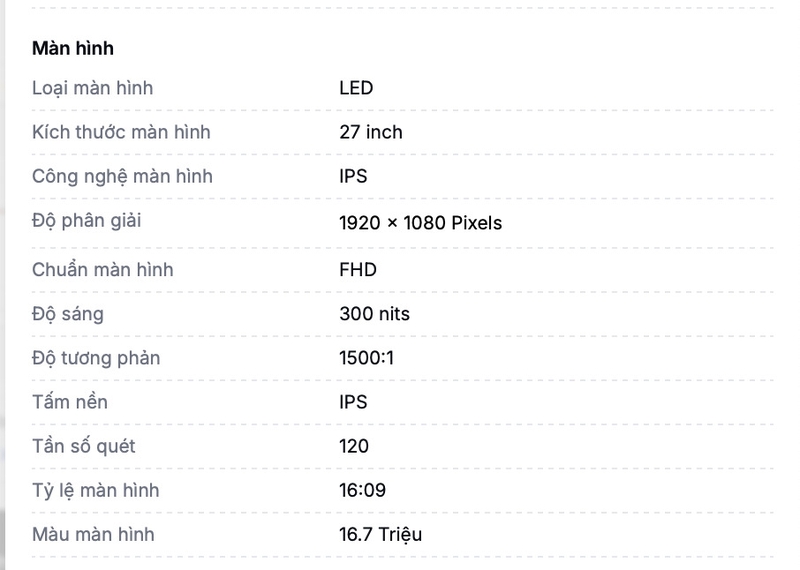This screenshot has width=800, height=570.
Task: Select the "Loại màn hình" label
Action: pos(92,88)
